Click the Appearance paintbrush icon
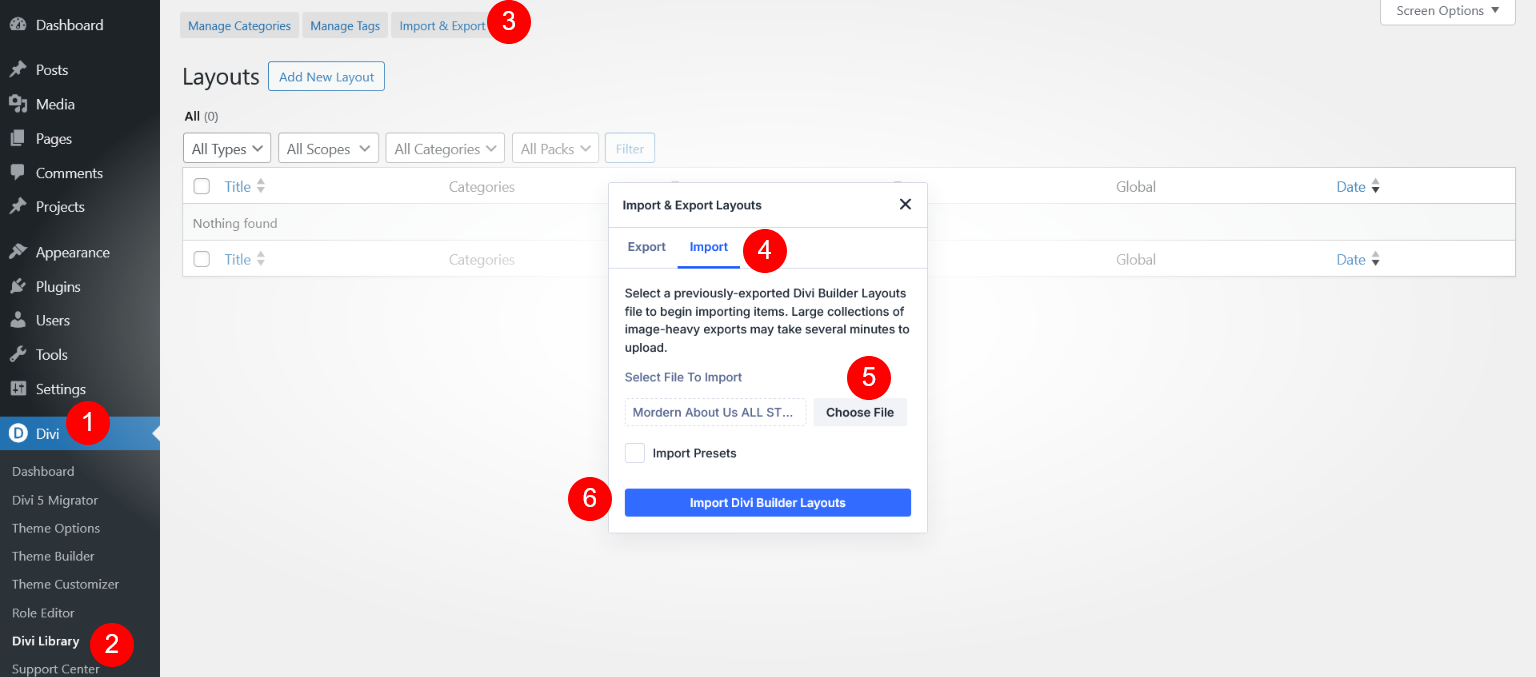1536x677 pixels. tap(18, 252)
